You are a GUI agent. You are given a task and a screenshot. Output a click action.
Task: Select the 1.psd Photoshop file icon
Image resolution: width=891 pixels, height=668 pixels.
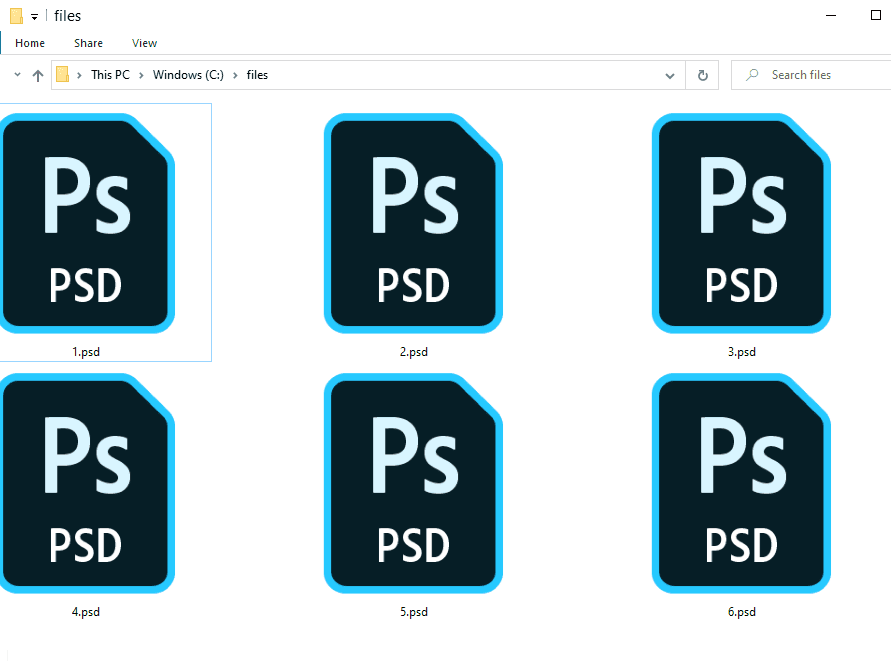coord(86,223)
